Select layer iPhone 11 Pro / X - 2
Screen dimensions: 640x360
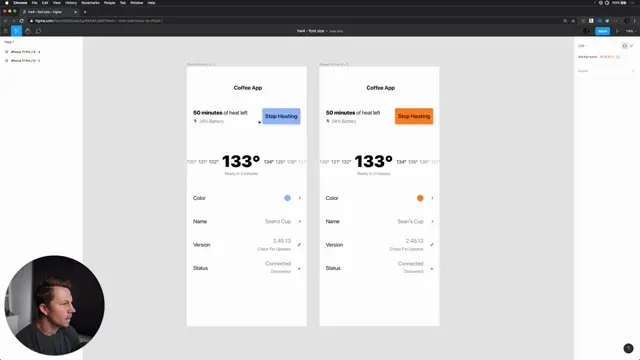point(25,52)
